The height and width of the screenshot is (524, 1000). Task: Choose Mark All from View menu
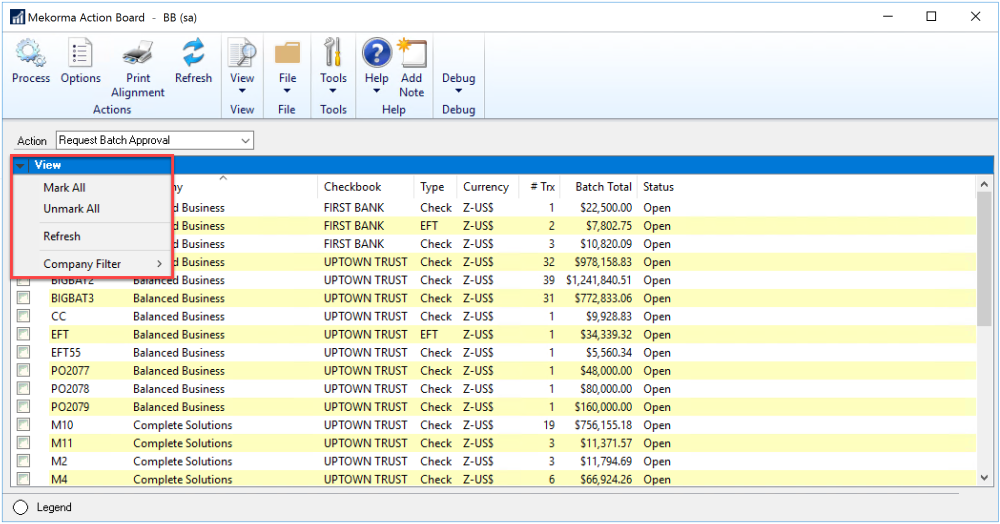pyautogui.click(x=64, y=187)
